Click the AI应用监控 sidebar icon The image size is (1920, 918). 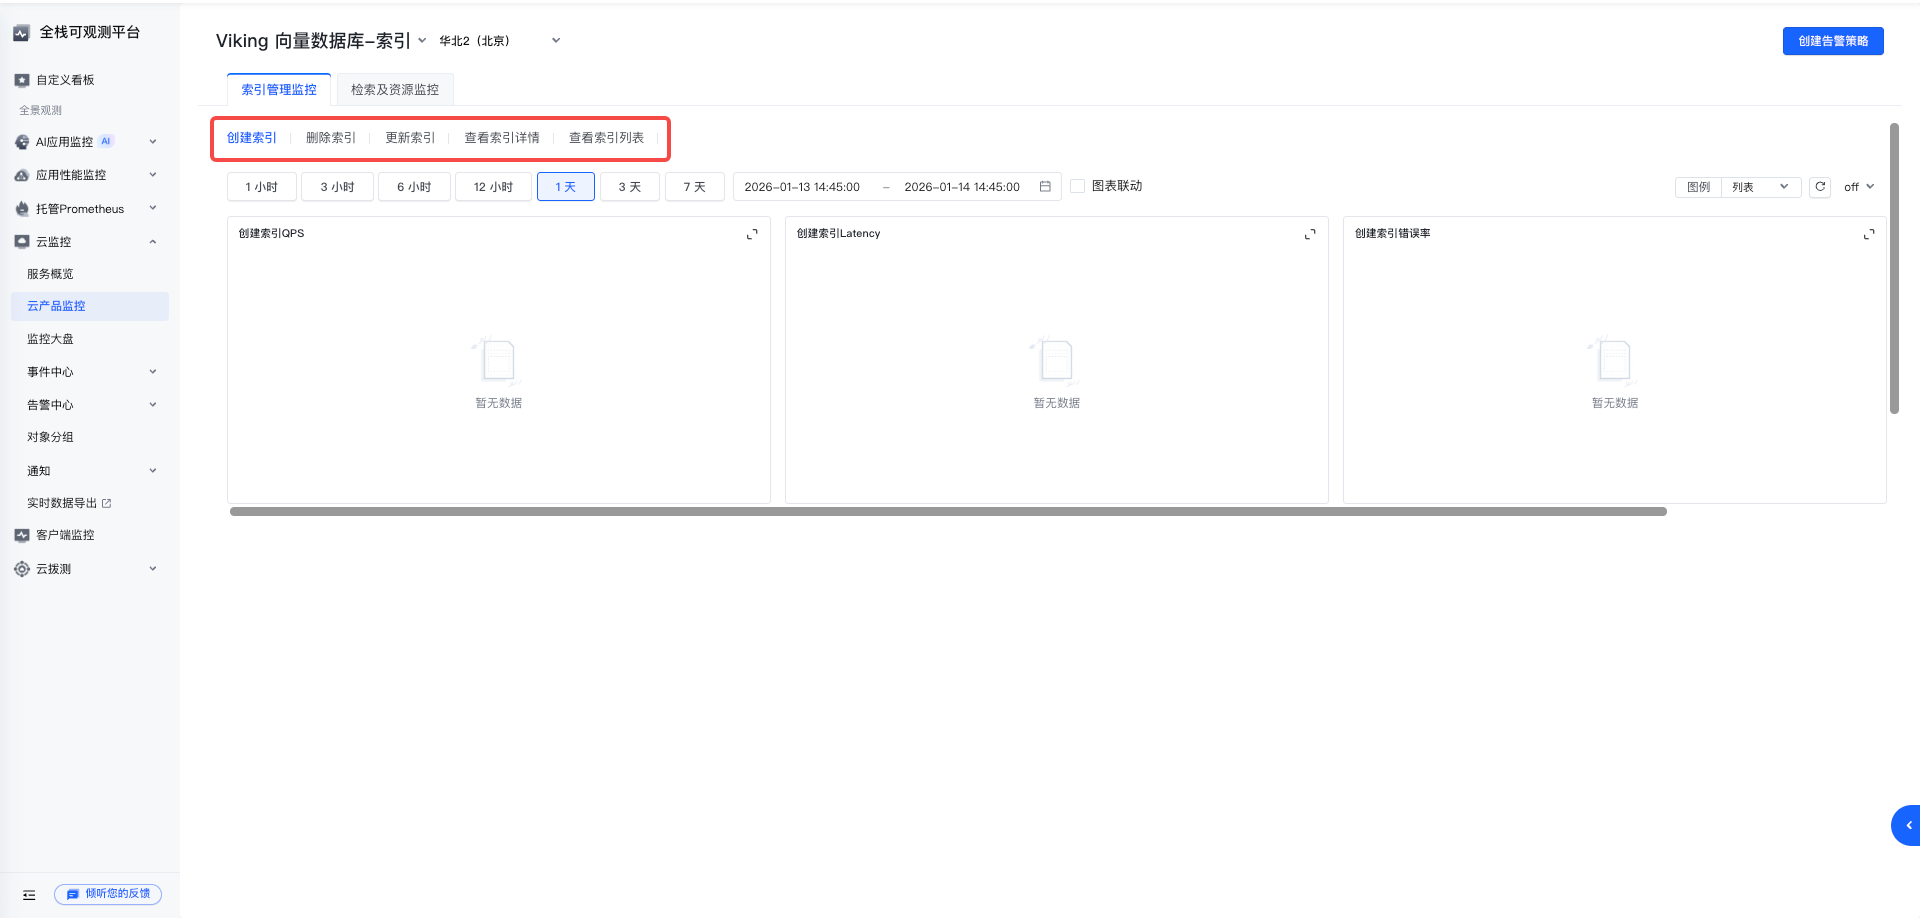tap(22, 142)
